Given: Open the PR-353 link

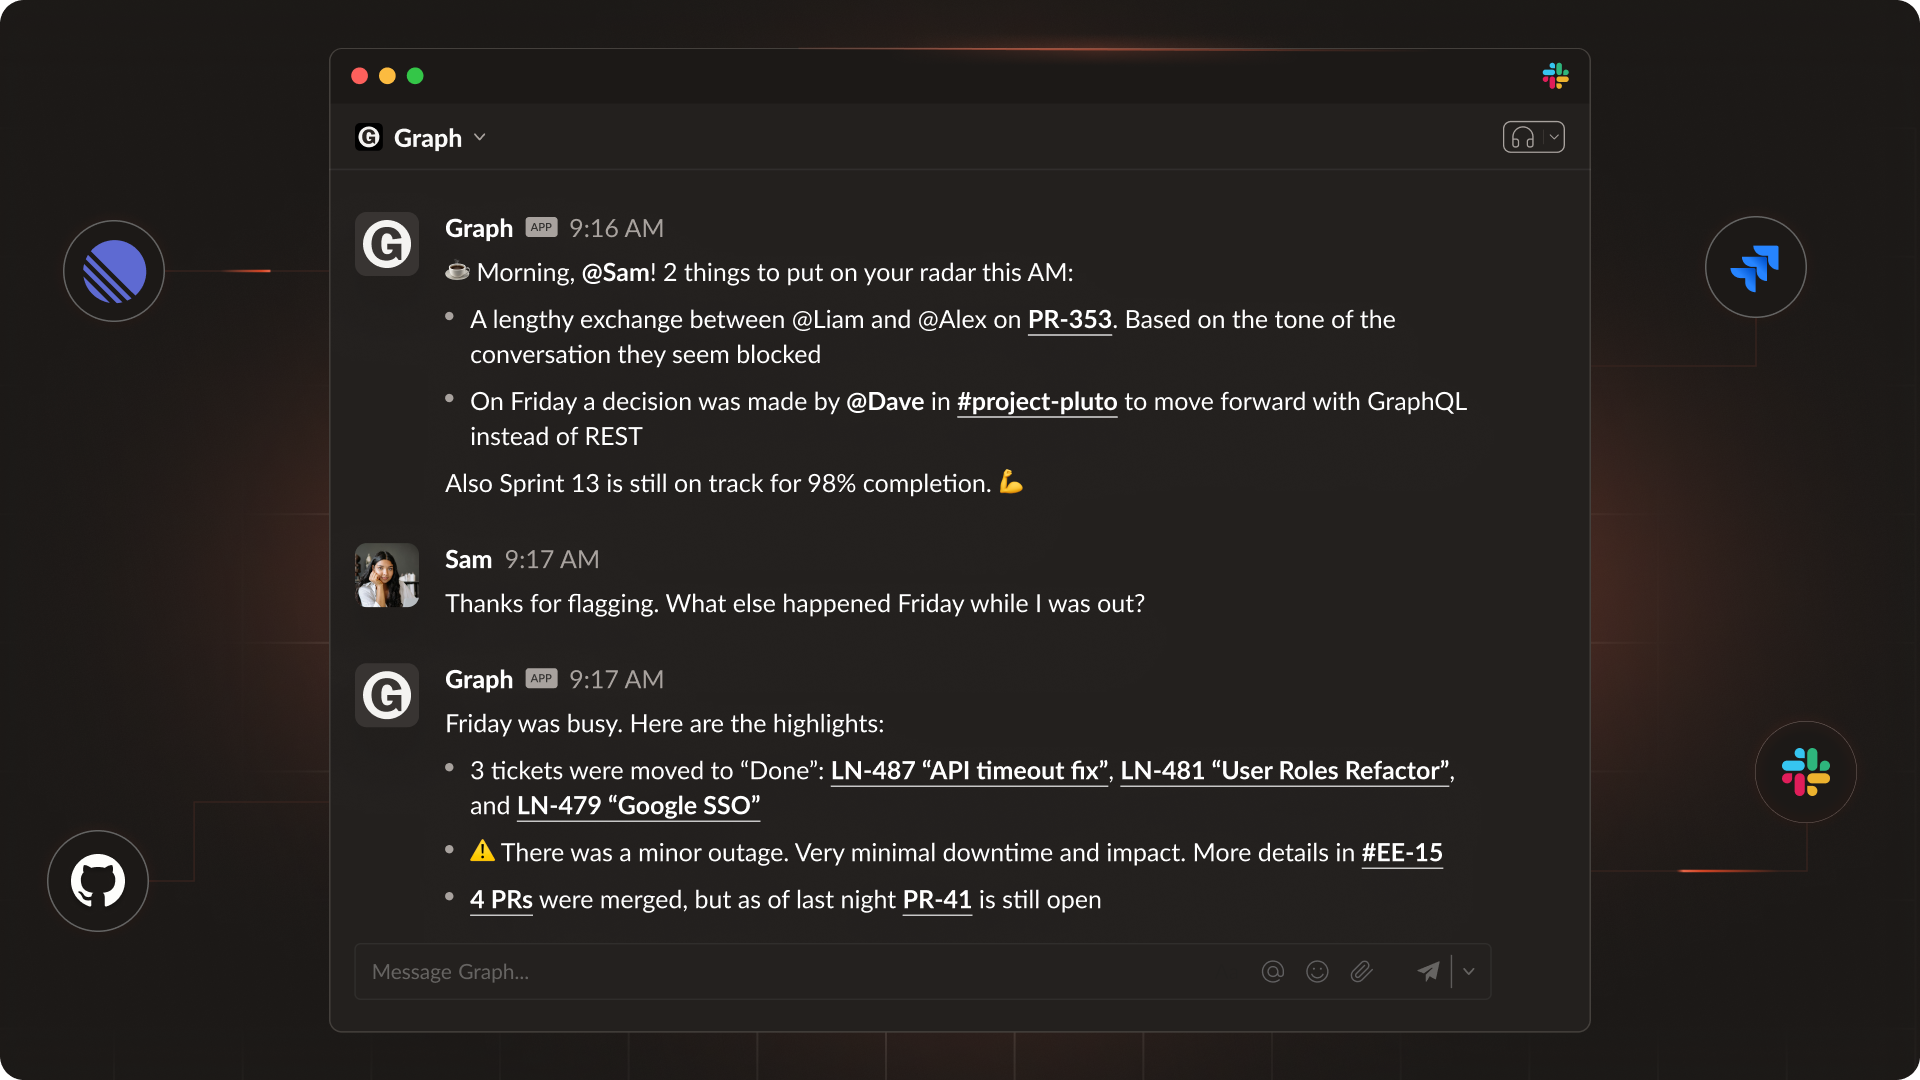Looking at the screenshot, I should (x=1069, y=320).
